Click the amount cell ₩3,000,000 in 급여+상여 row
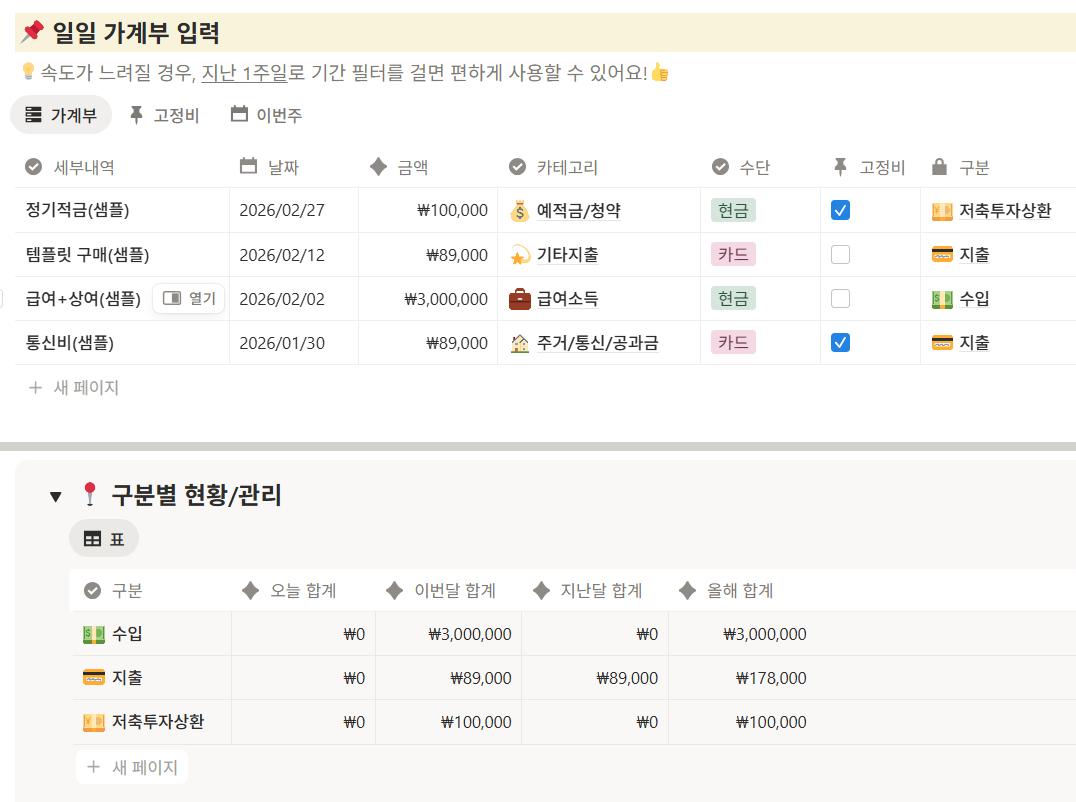 coord(428,299)
